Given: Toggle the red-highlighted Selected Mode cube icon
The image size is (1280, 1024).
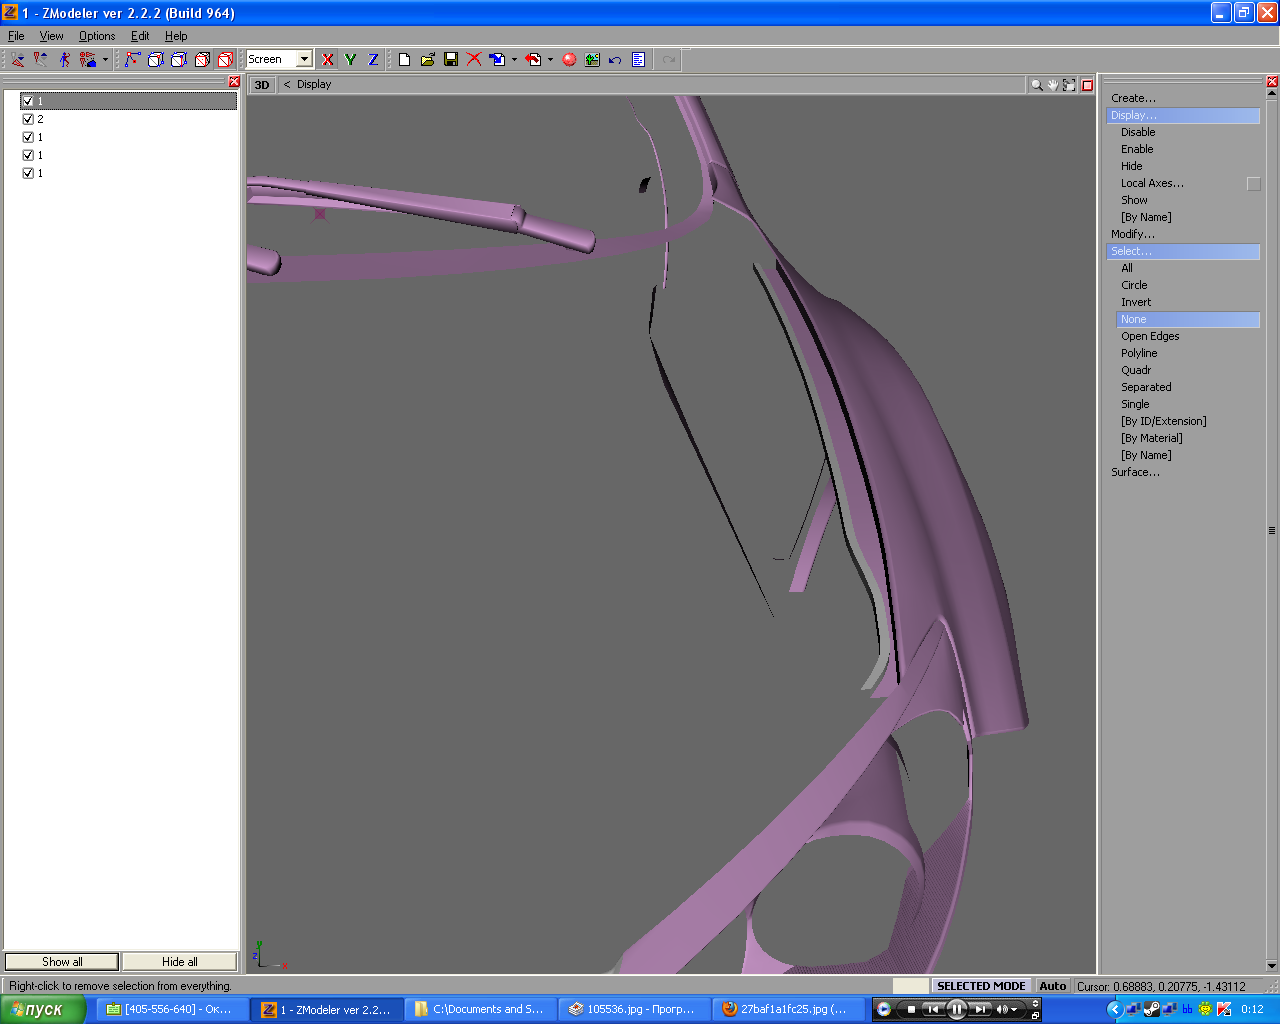Looking at the screenshot, I should pos(225,60).
